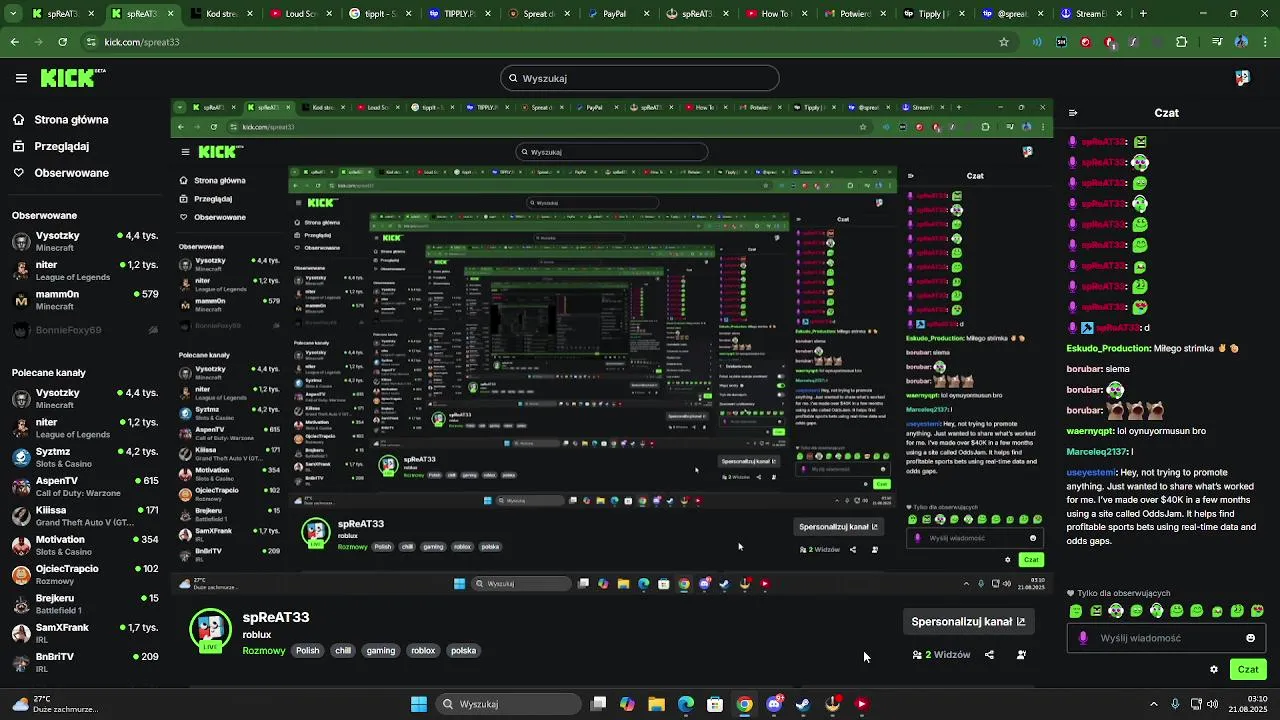This screenshot has height=720, width=1280.
Task: Select the roblox tag
Action: click(x=423, y=650)
